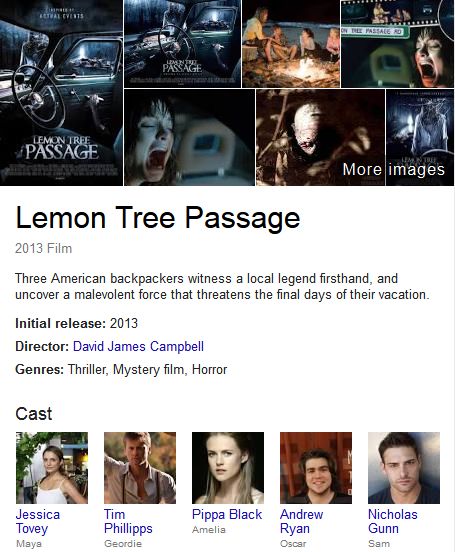Open Nicholas Gunn name link
Screen dimensions: 455x552
tap(393, 521)
